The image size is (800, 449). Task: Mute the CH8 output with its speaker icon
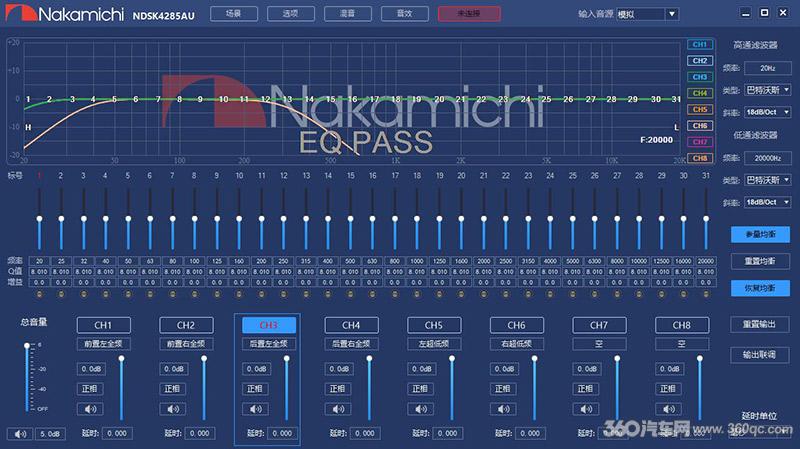pyautogui.click(x=669, y=409)
